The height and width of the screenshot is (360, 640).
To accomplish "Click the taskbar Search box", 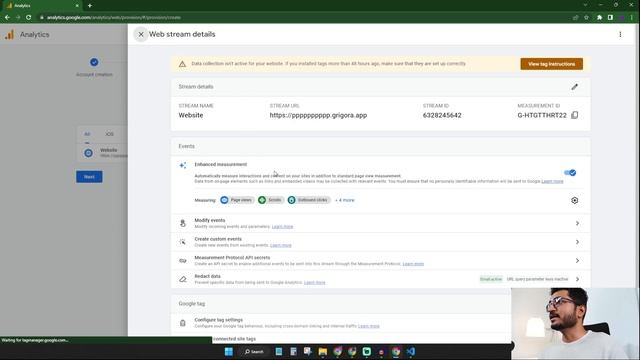I will 254,351.
